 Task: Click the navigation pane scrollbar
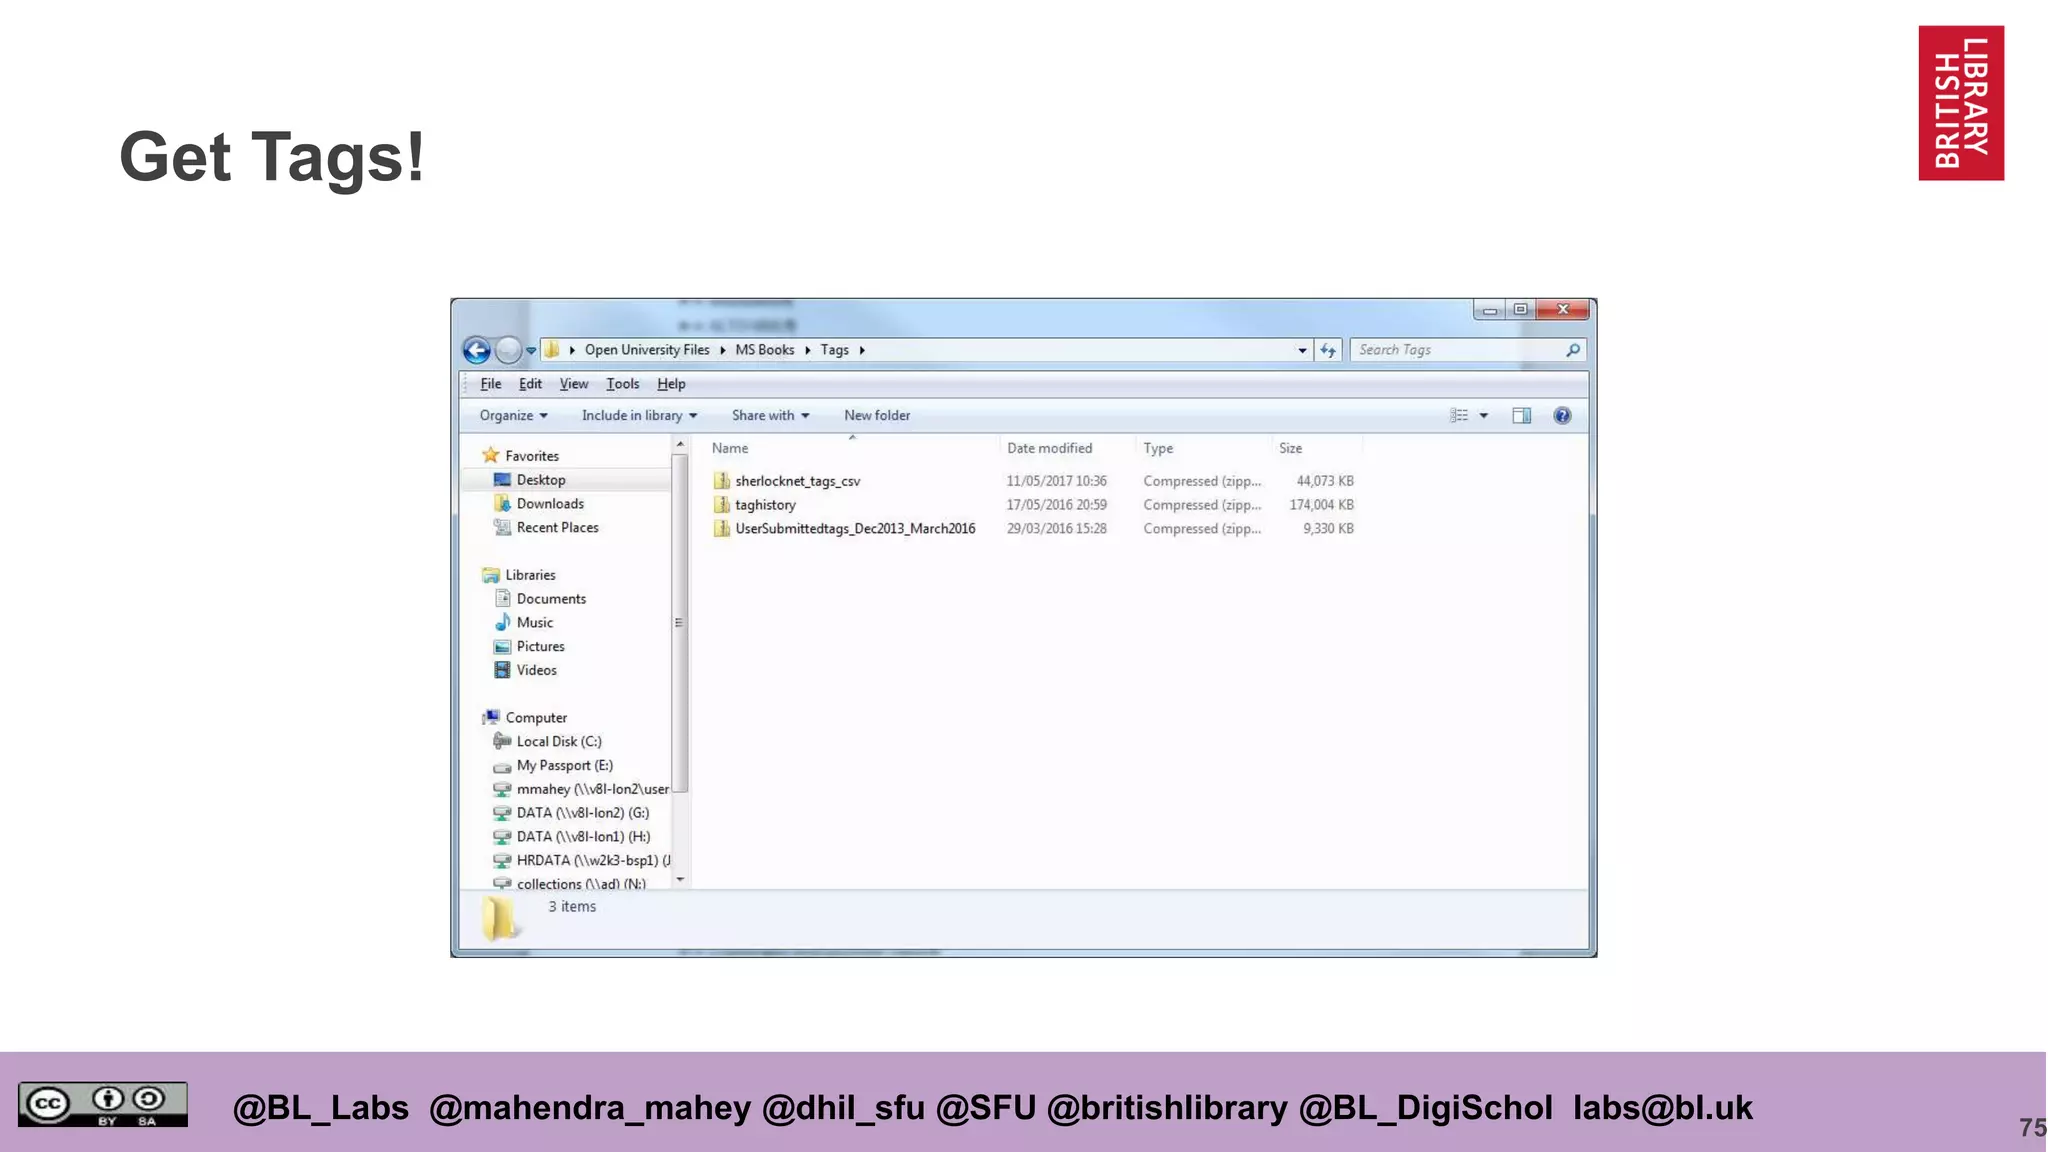pyautogui.click(x=679, y=620)
